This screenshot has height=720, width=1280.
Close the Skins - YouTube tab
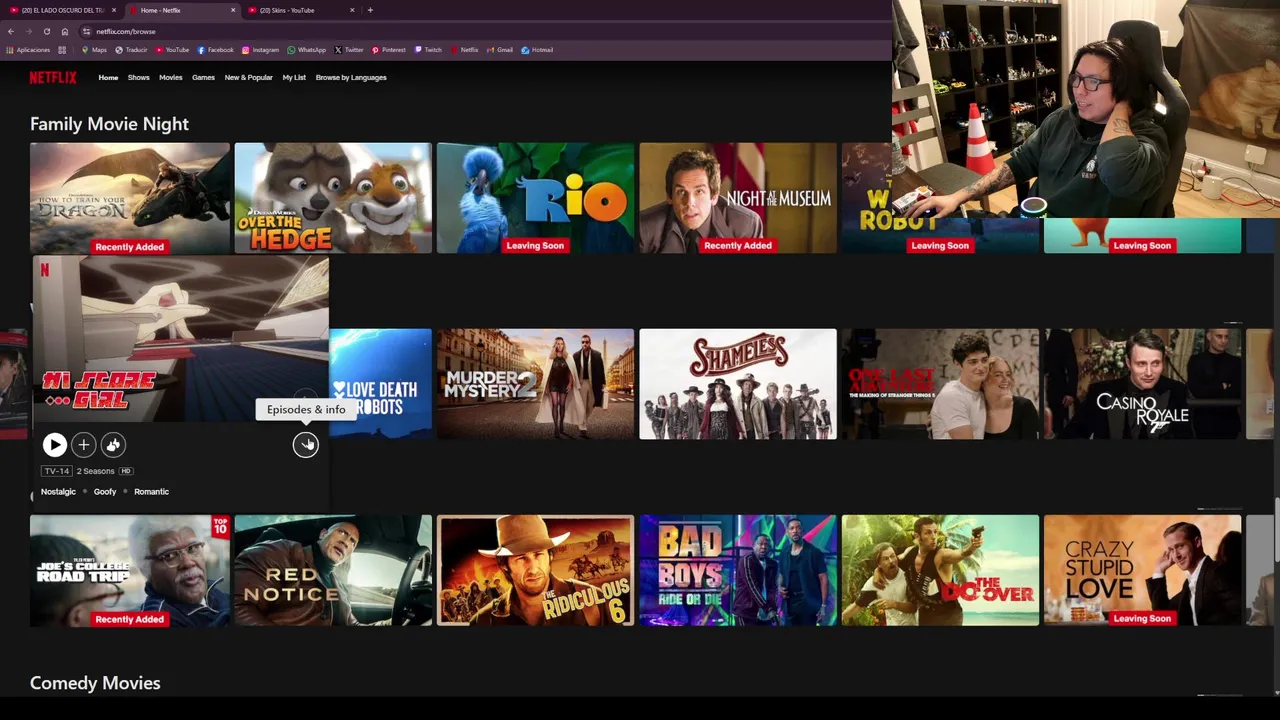[x=352, y=10]
